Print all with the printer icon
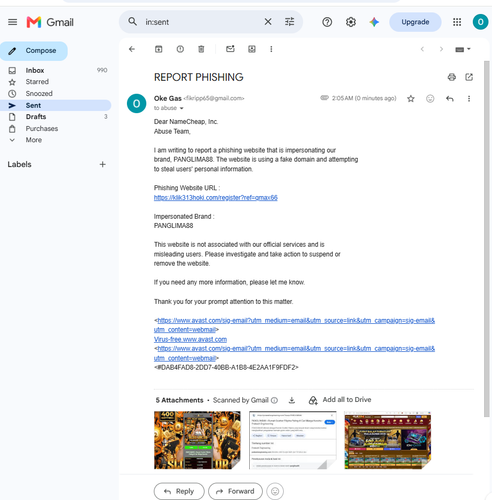This screenshot has height=500, width=492. pos(452,77)
